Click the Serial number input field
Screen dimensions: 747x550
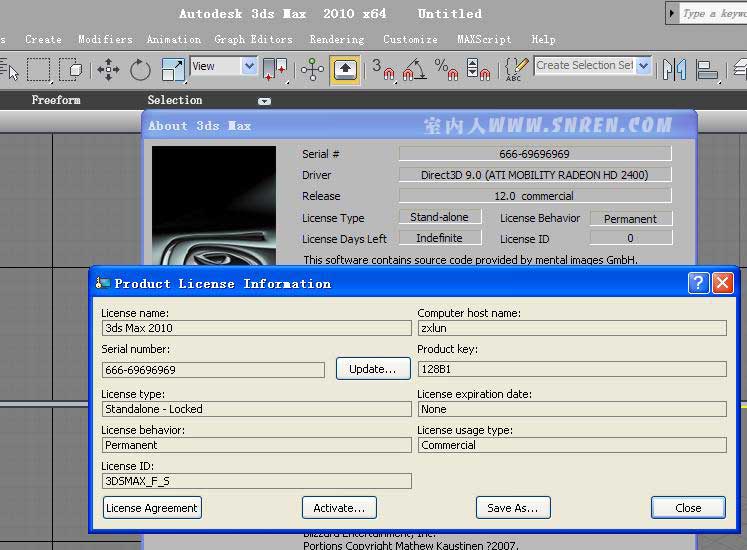[x=213, y=370]
